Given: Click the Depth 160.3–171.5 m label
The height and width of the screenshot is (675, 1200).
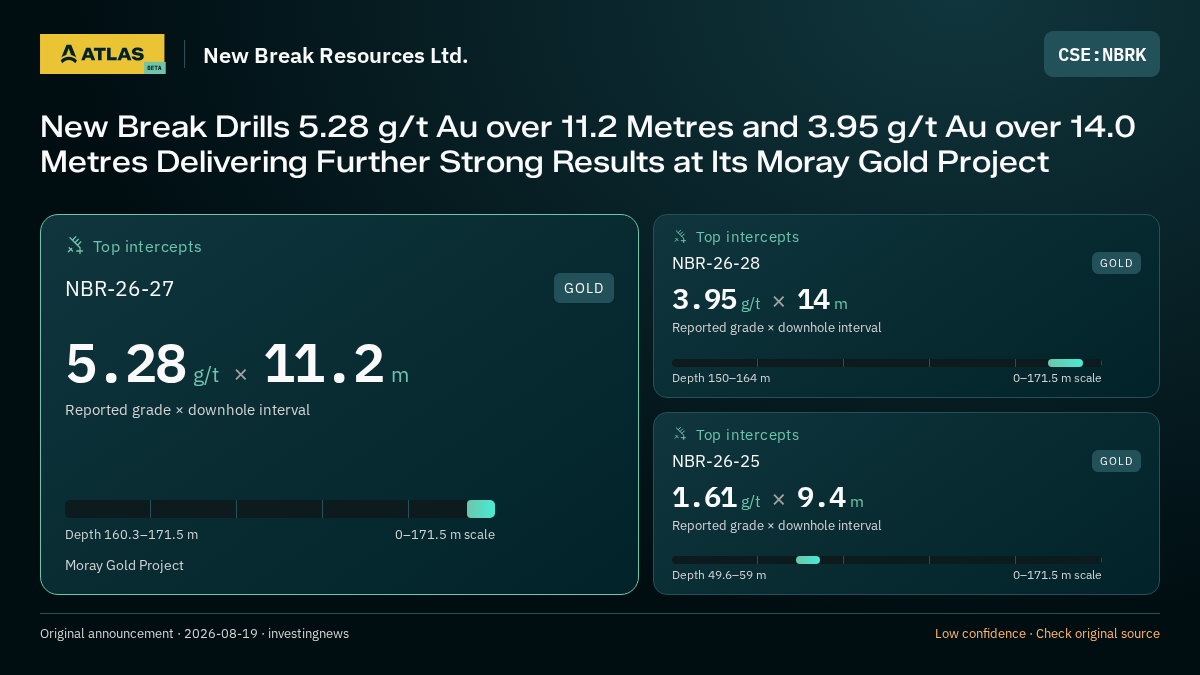Looking at the screenshot, I should [x=132, y=535].
